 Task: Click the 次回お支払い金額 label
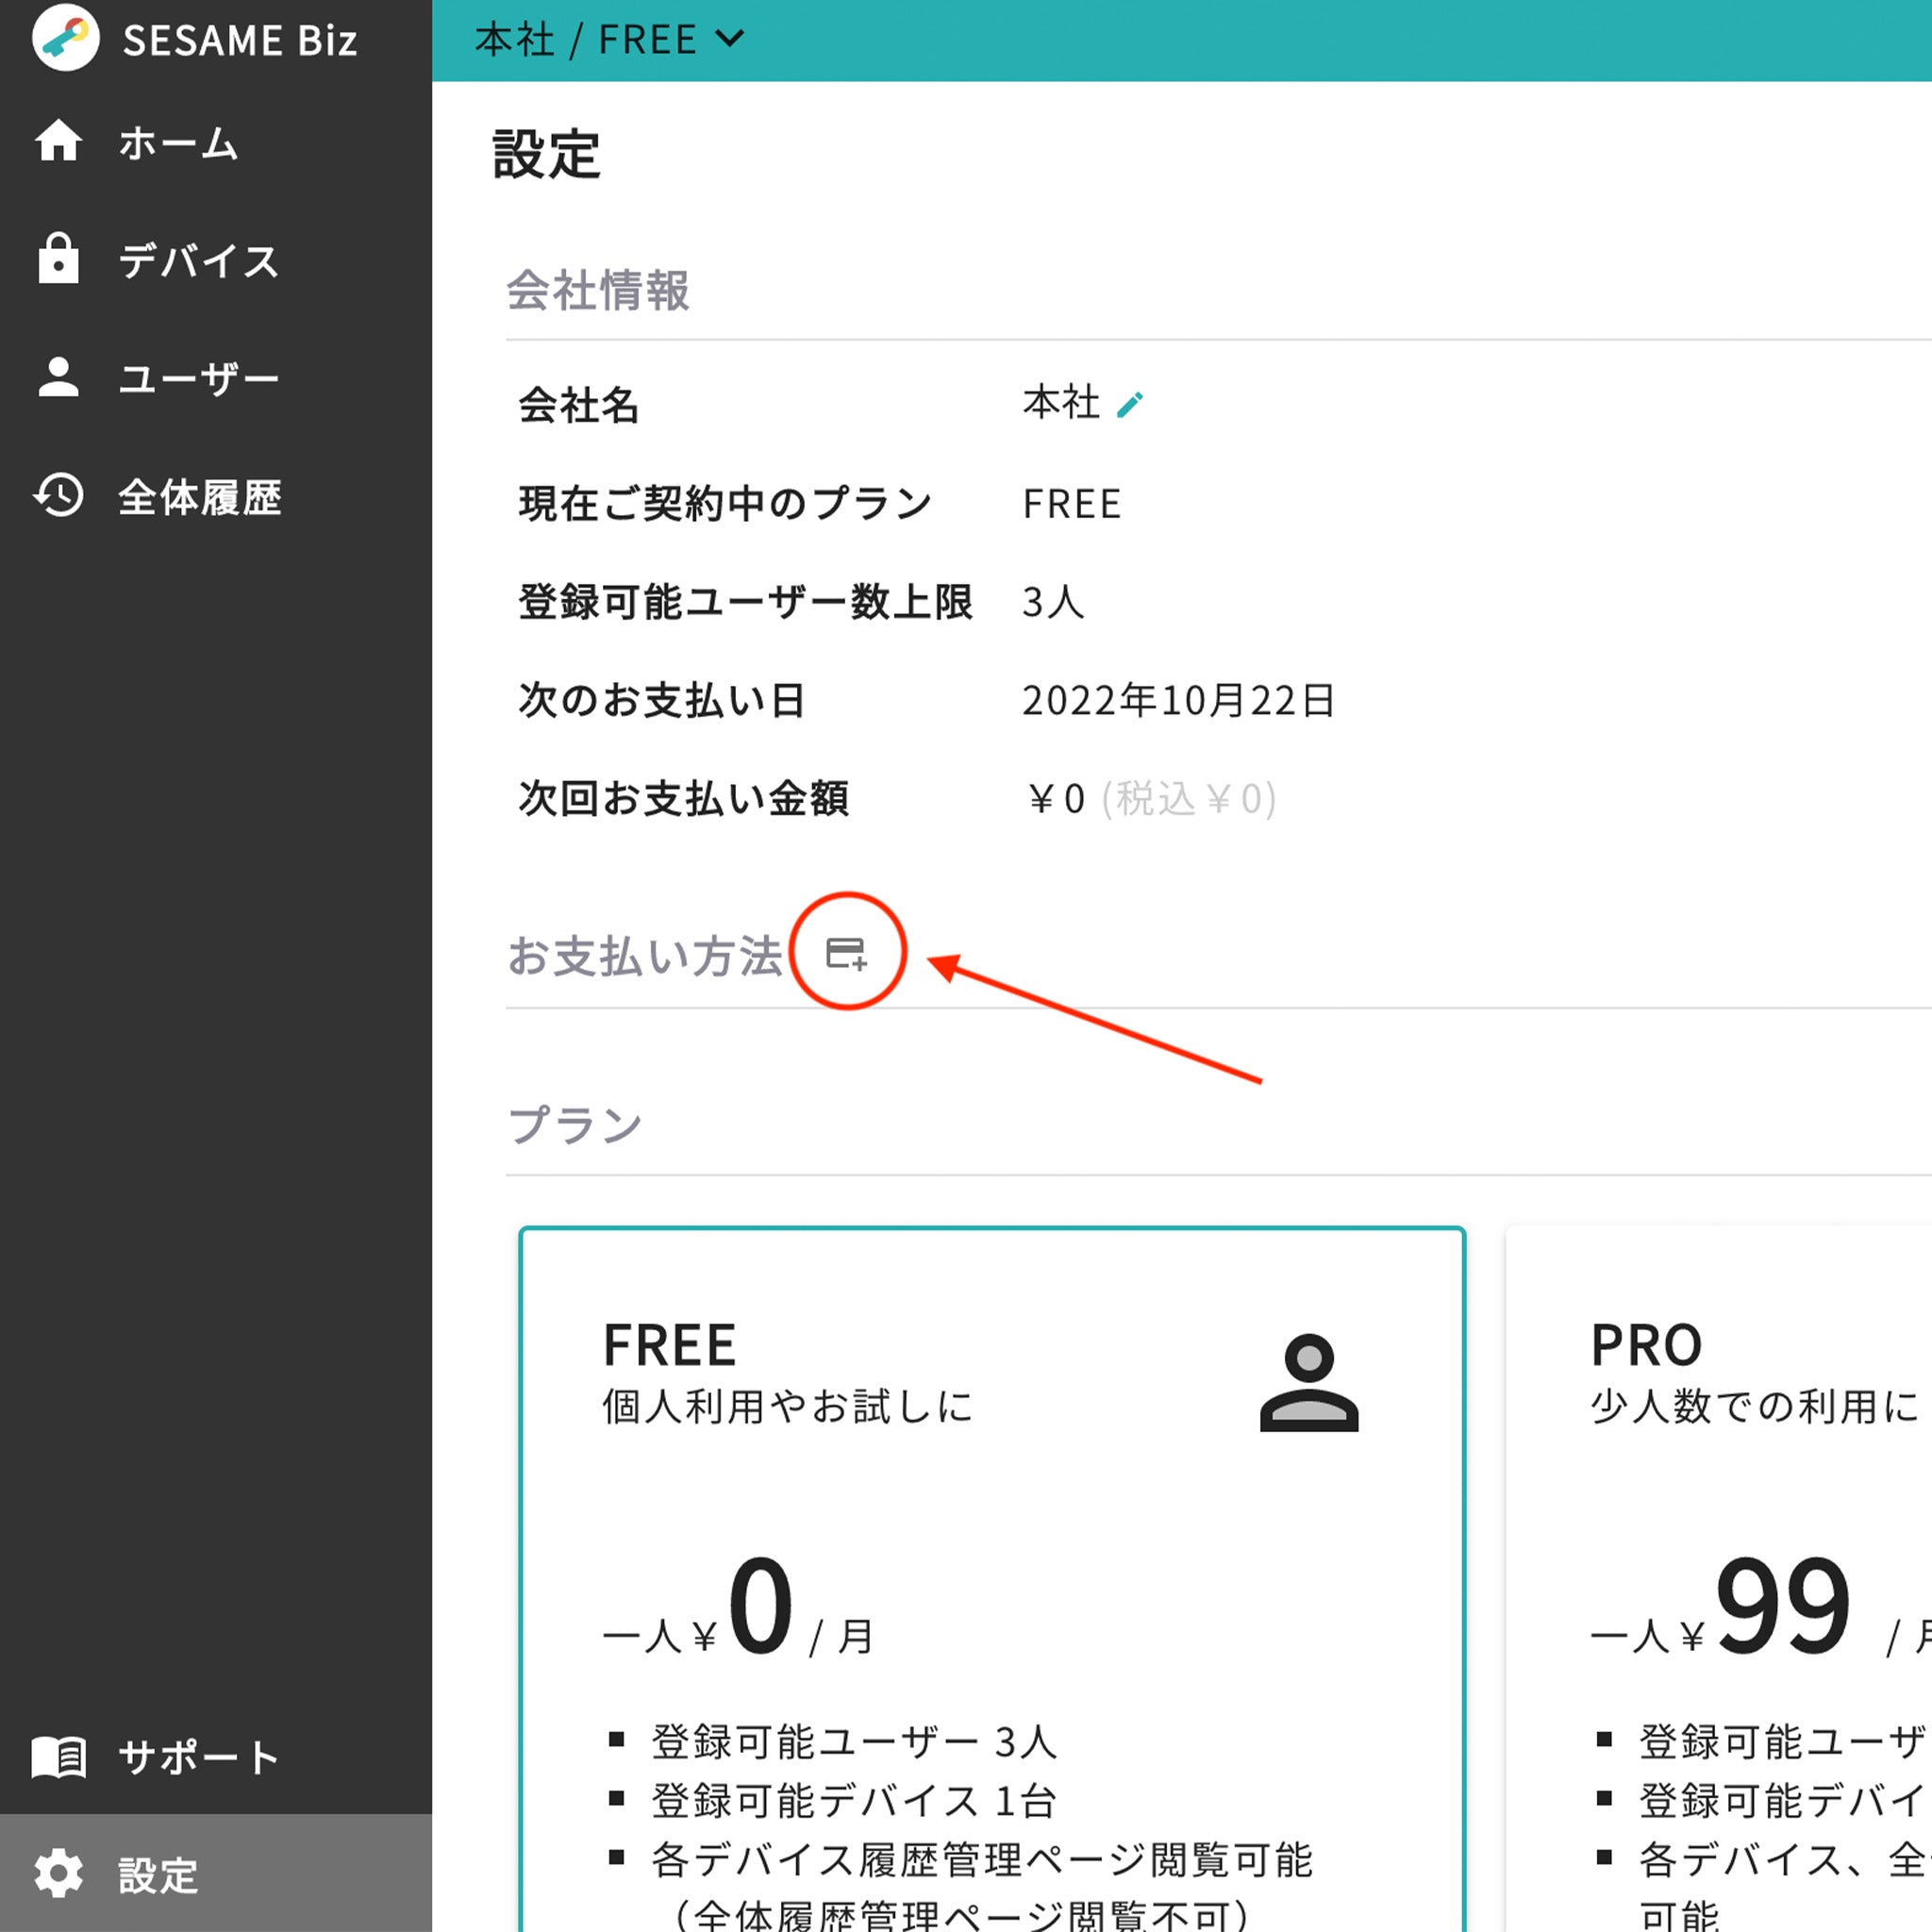pyautogui.click(x=684, y=798)
